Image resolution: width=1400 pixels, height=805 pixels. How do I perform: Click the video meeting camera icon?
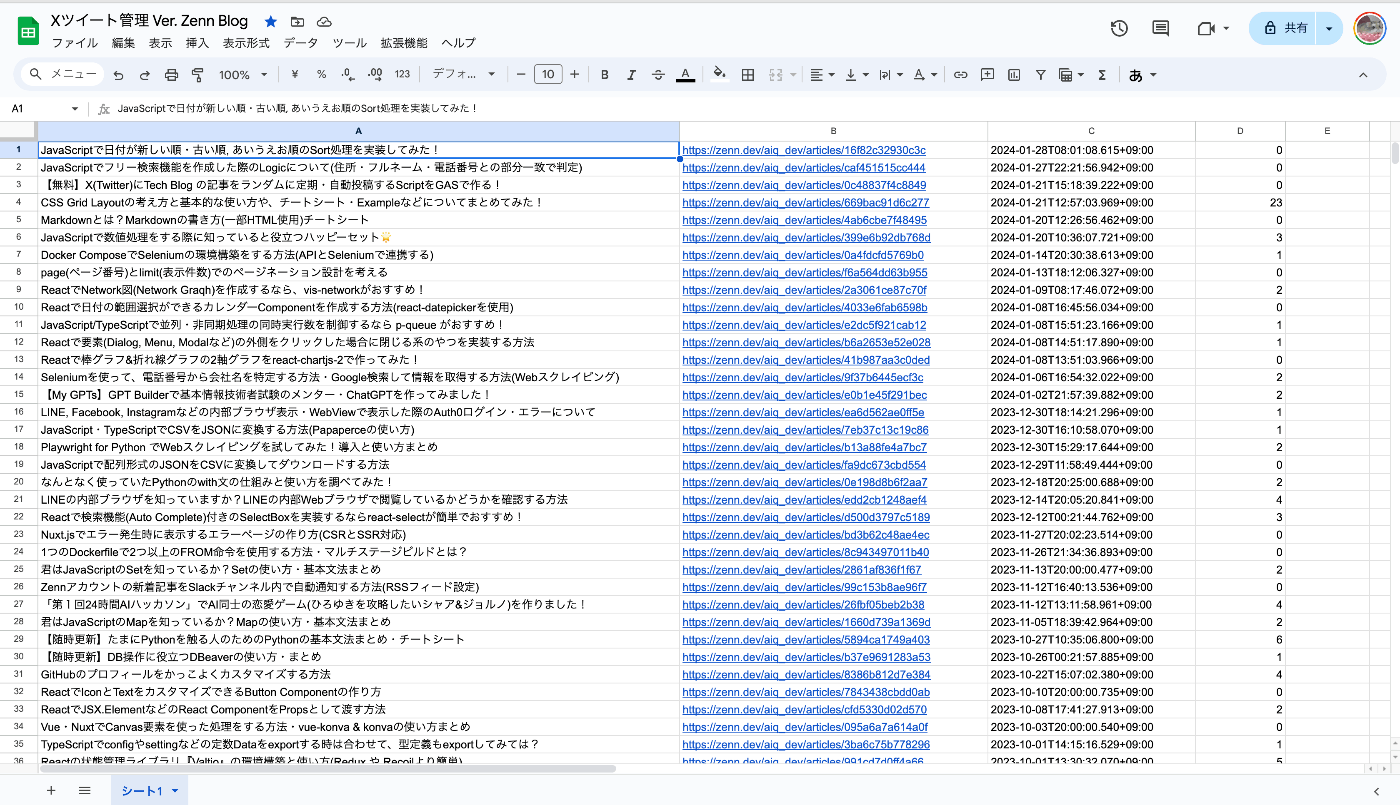coord(1206,28)
